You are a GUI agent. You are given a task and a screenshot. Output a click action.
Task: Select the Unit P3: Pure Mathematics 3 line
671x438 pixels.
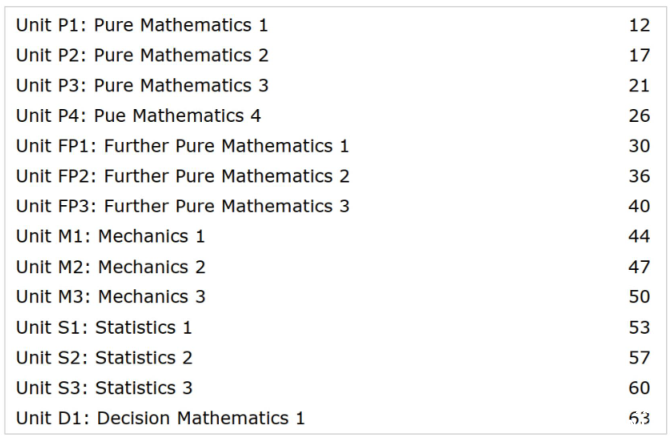(x=142, y=86)
